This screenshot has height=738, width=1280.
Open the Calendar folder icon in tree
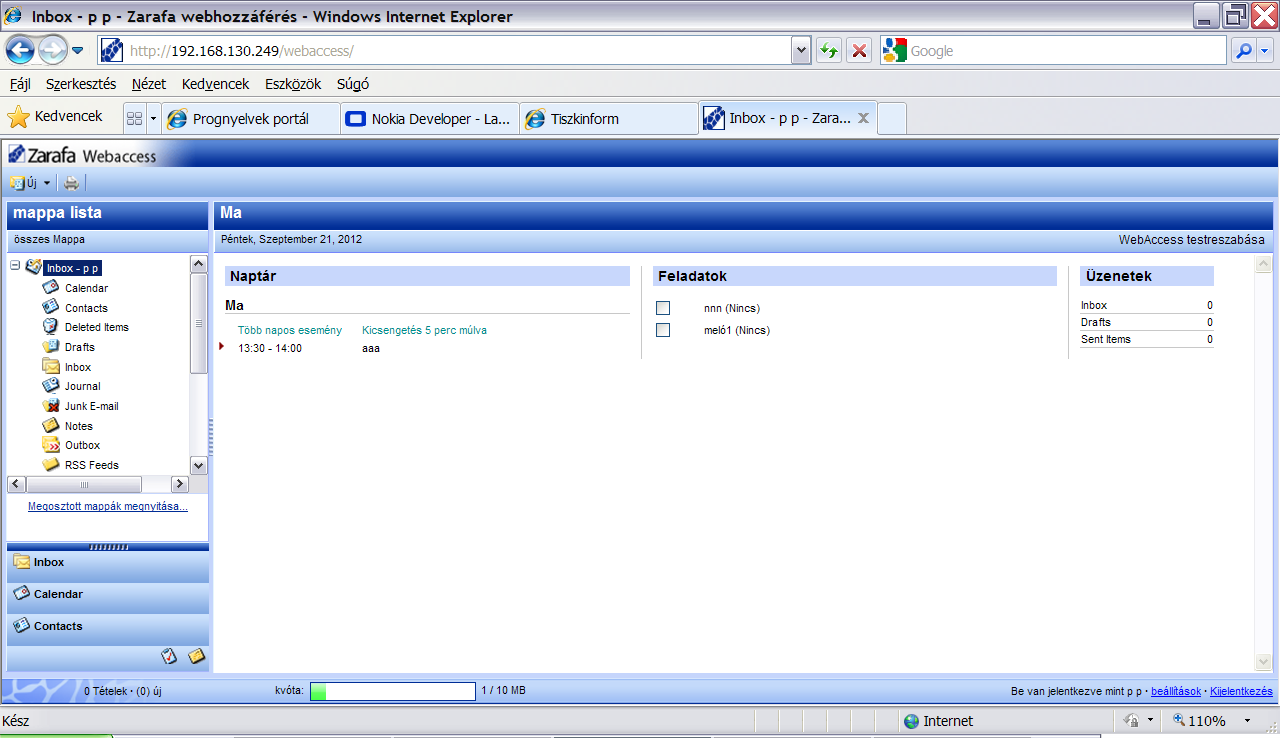(50, 288)
